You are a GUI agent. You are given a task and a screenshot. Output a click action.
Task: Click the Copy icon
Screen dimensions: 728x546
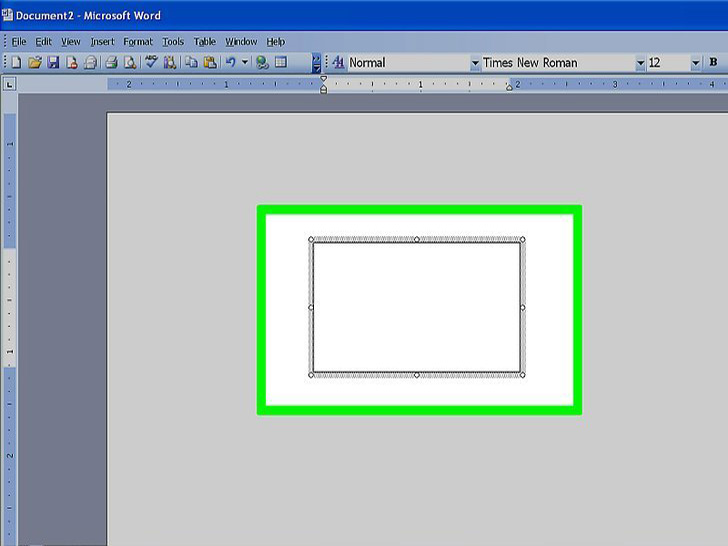[191, 63]
